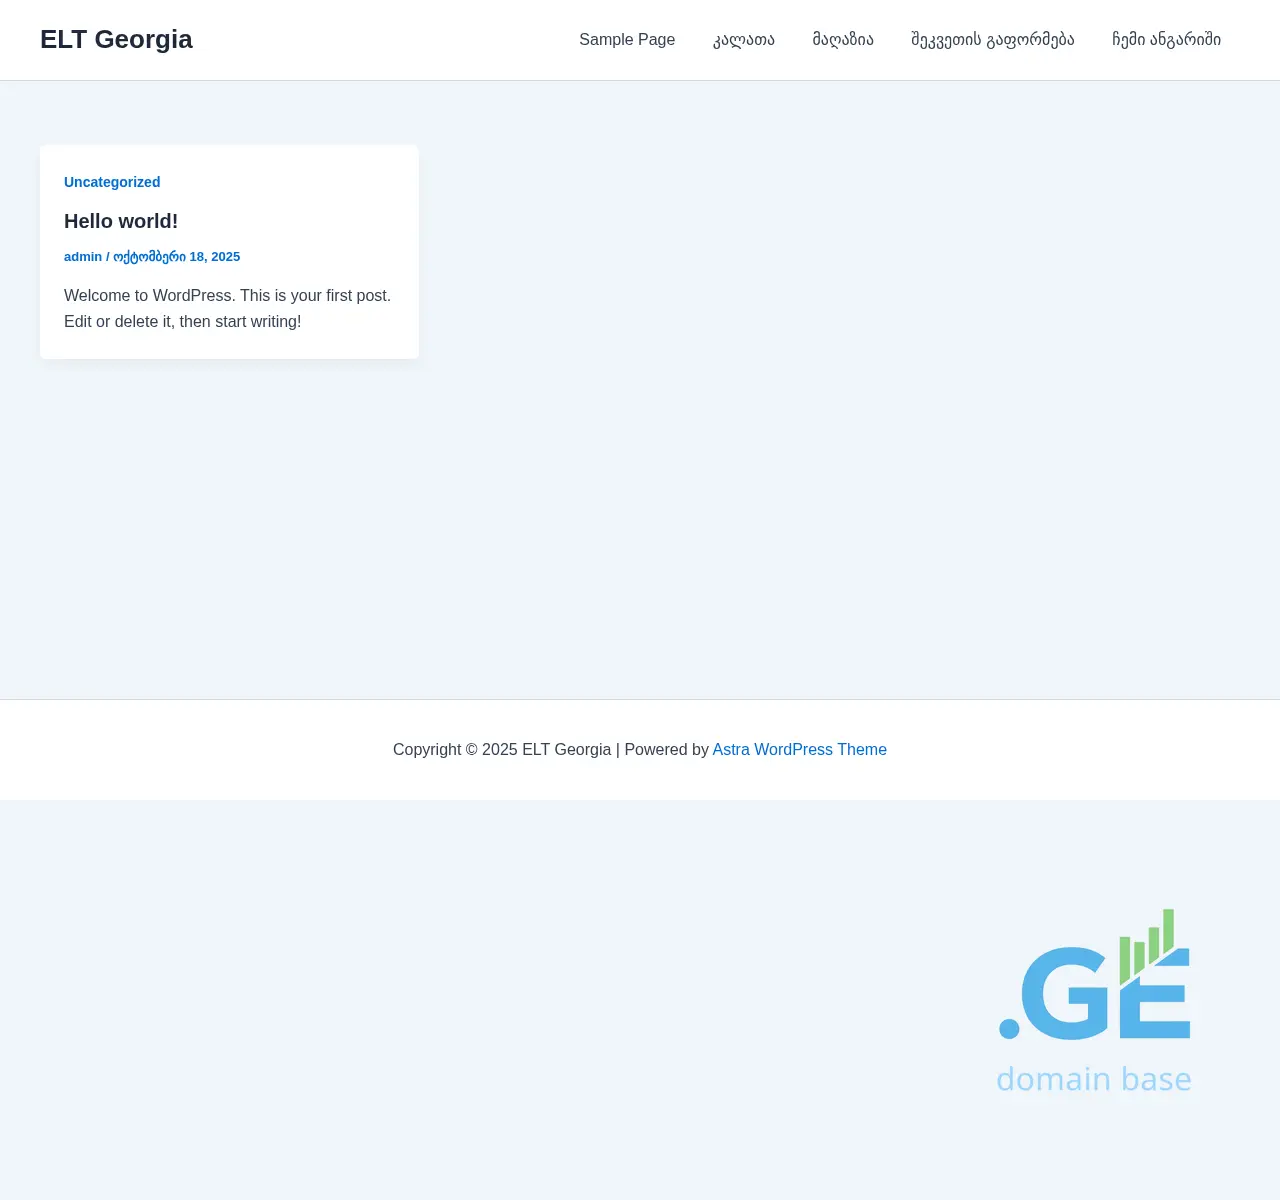Open the ELT Georgia site title
The image size is (1280, 1200).
116,39
